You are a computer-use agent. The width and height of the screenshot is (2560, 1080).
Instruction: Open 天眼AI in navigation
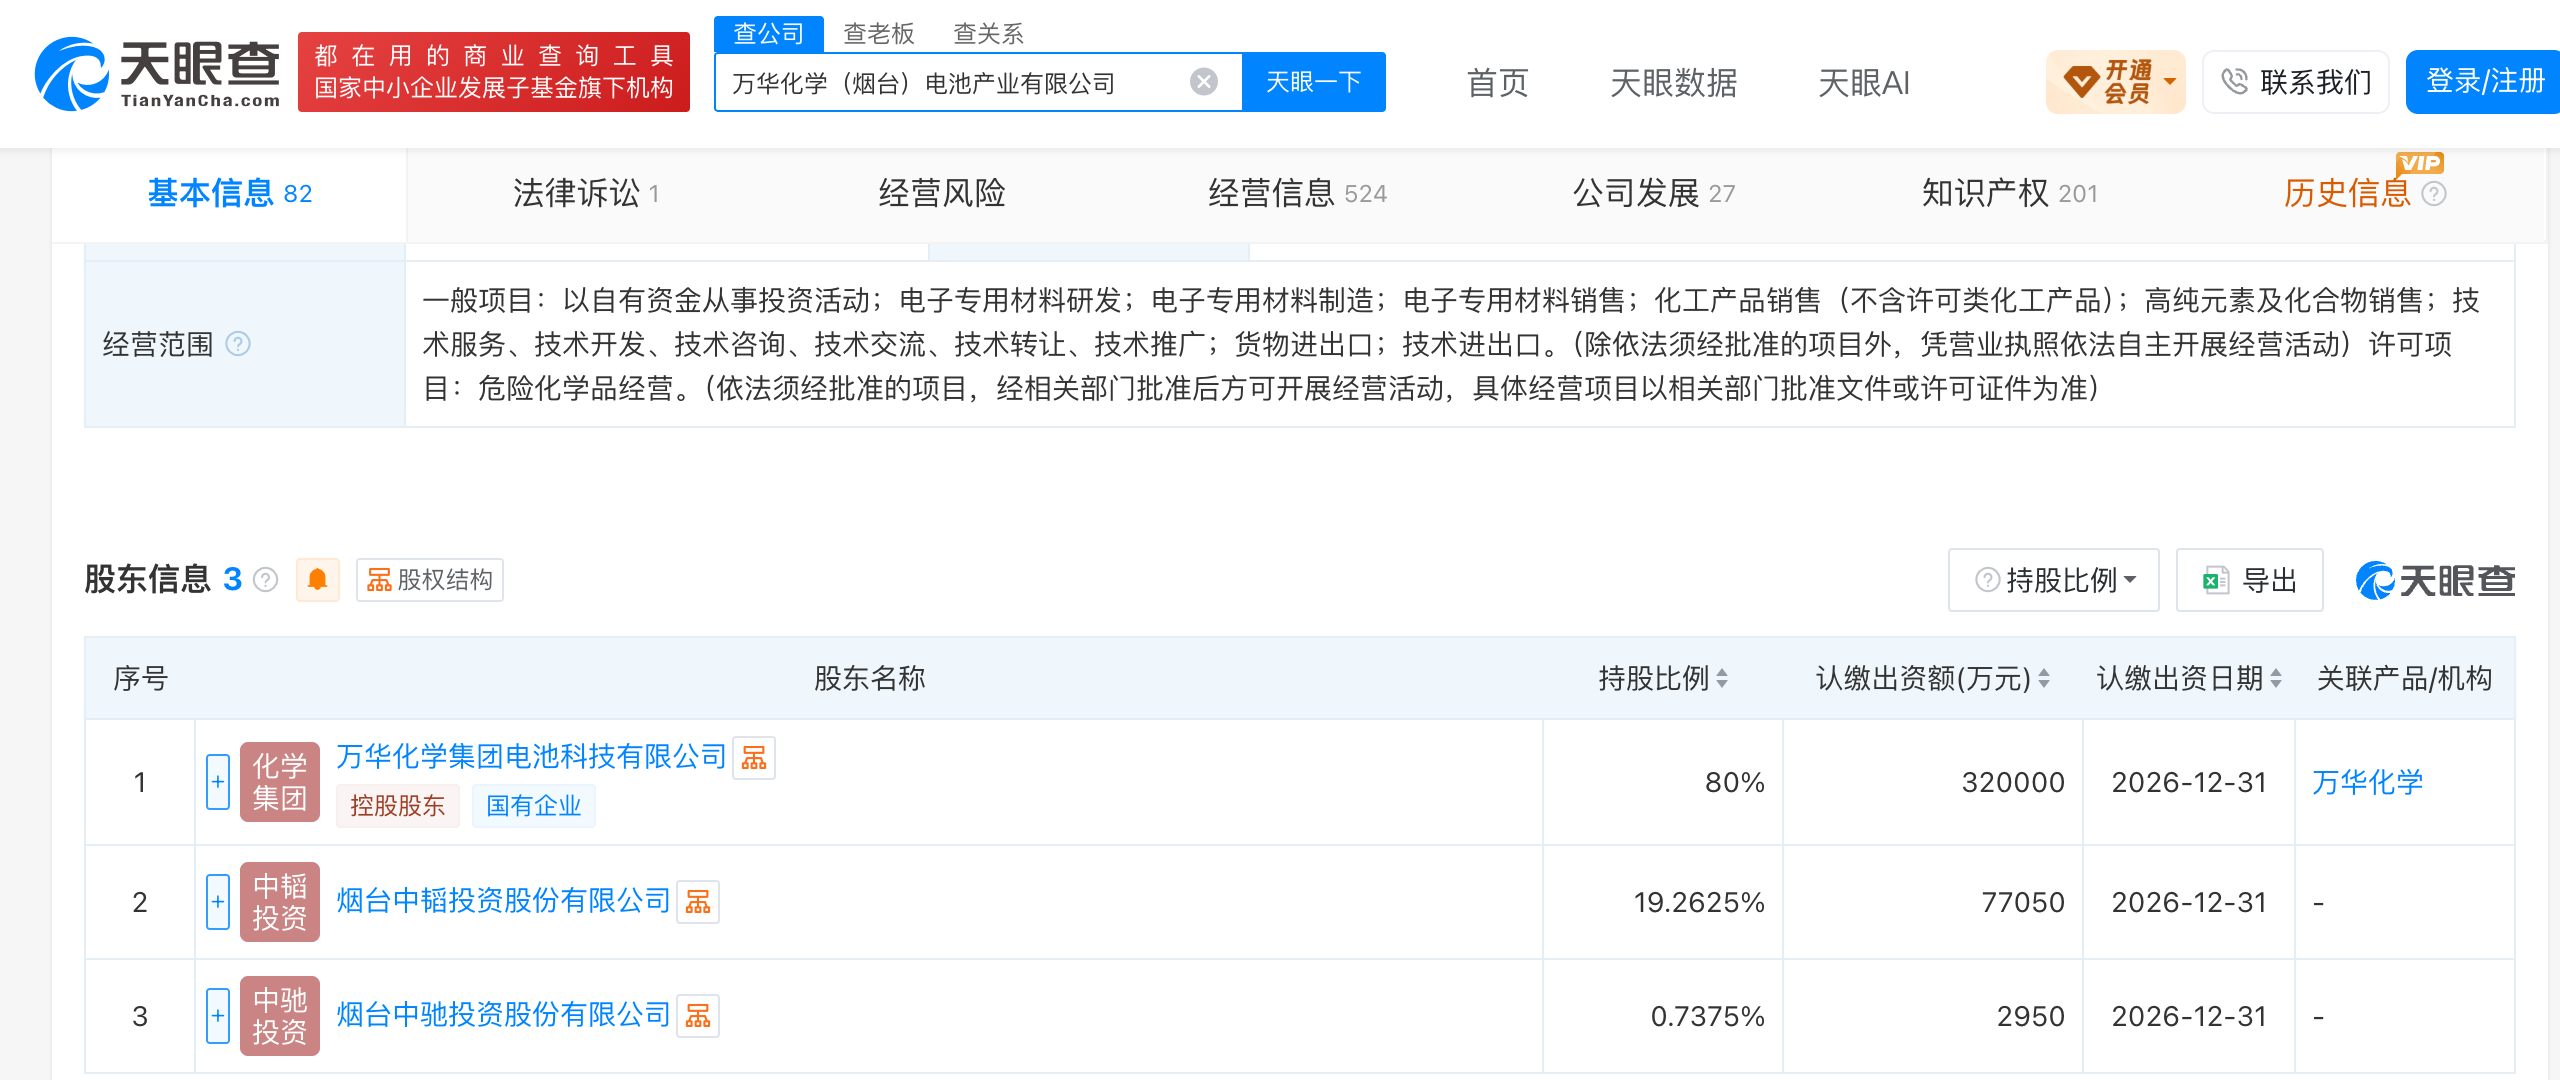[x=1863, y=82]
